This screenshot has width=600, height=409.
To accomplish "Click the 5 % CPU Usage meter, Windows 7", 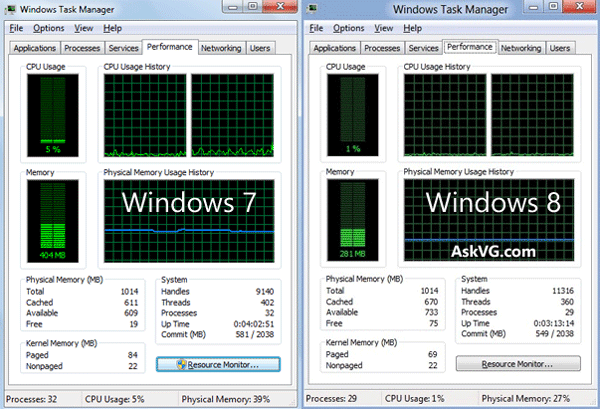I will click(x=53, y=116).
